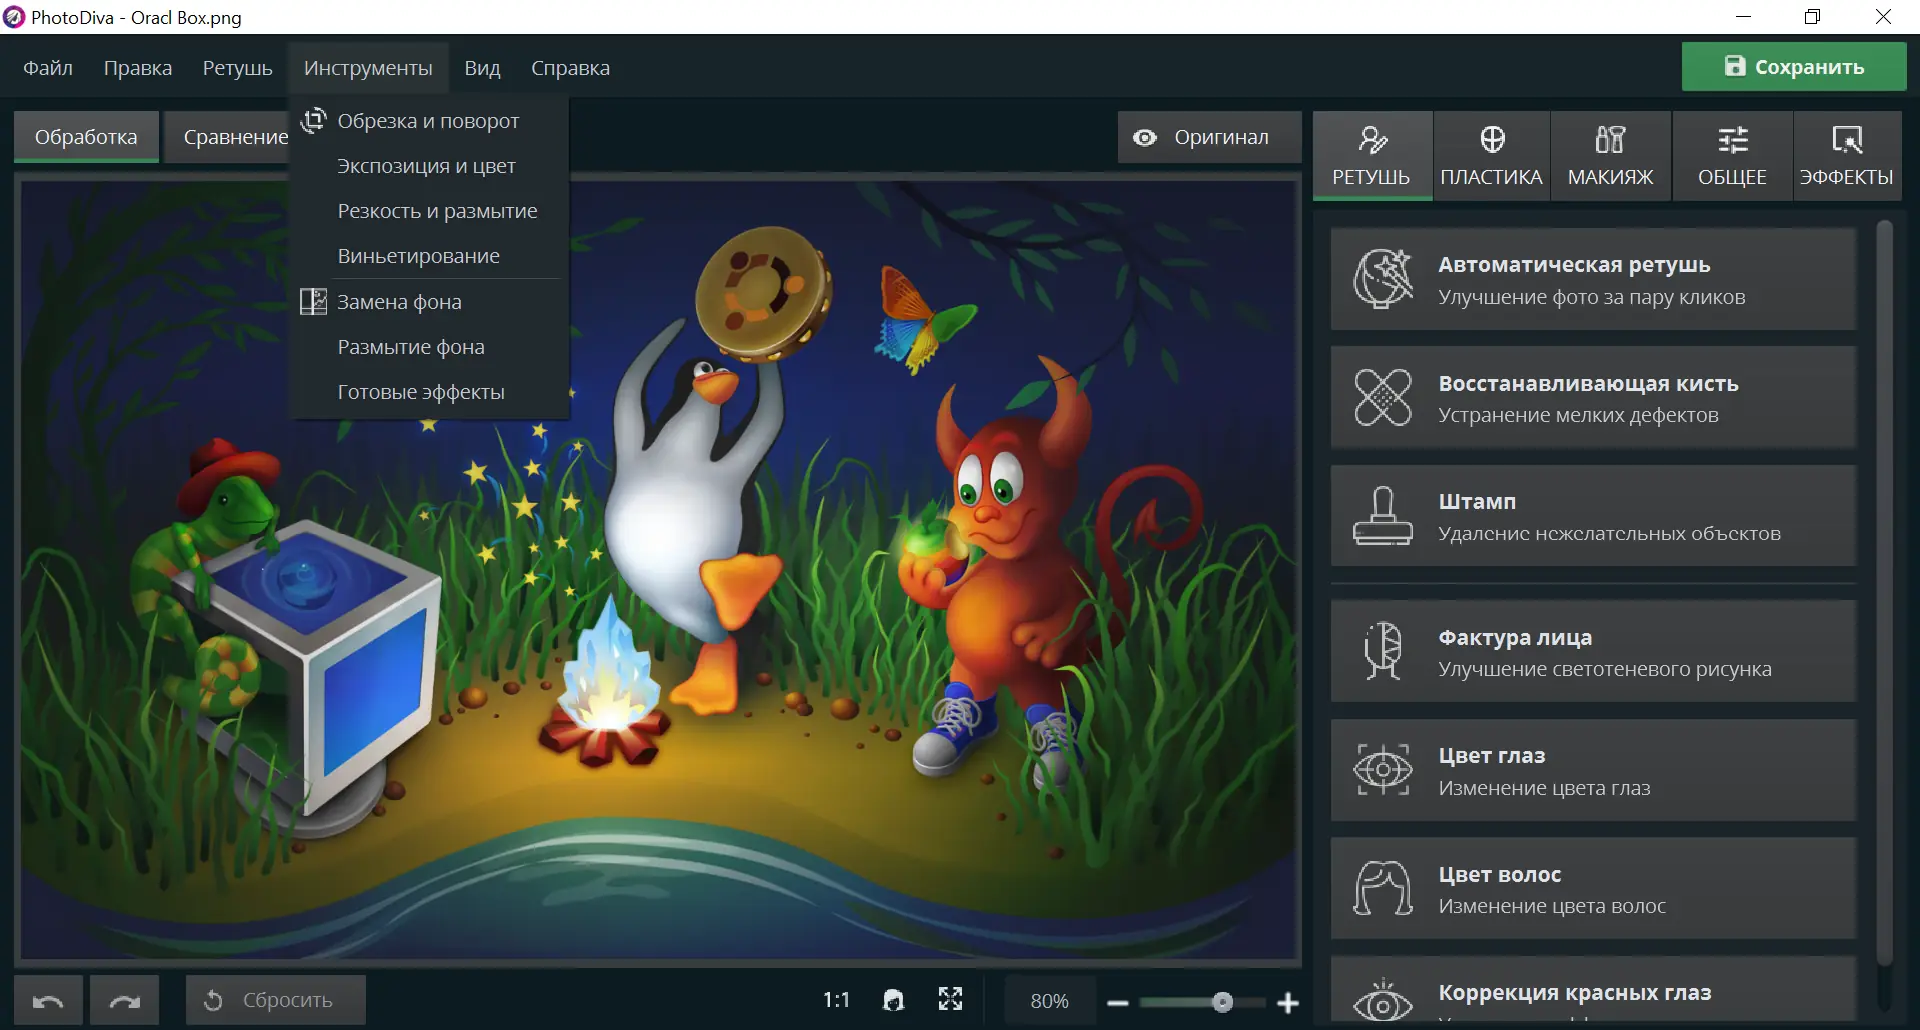This screenshot has width=1920, height=1030.
Task: Open the Штамп tool
Action: (x=1593, y=515)
